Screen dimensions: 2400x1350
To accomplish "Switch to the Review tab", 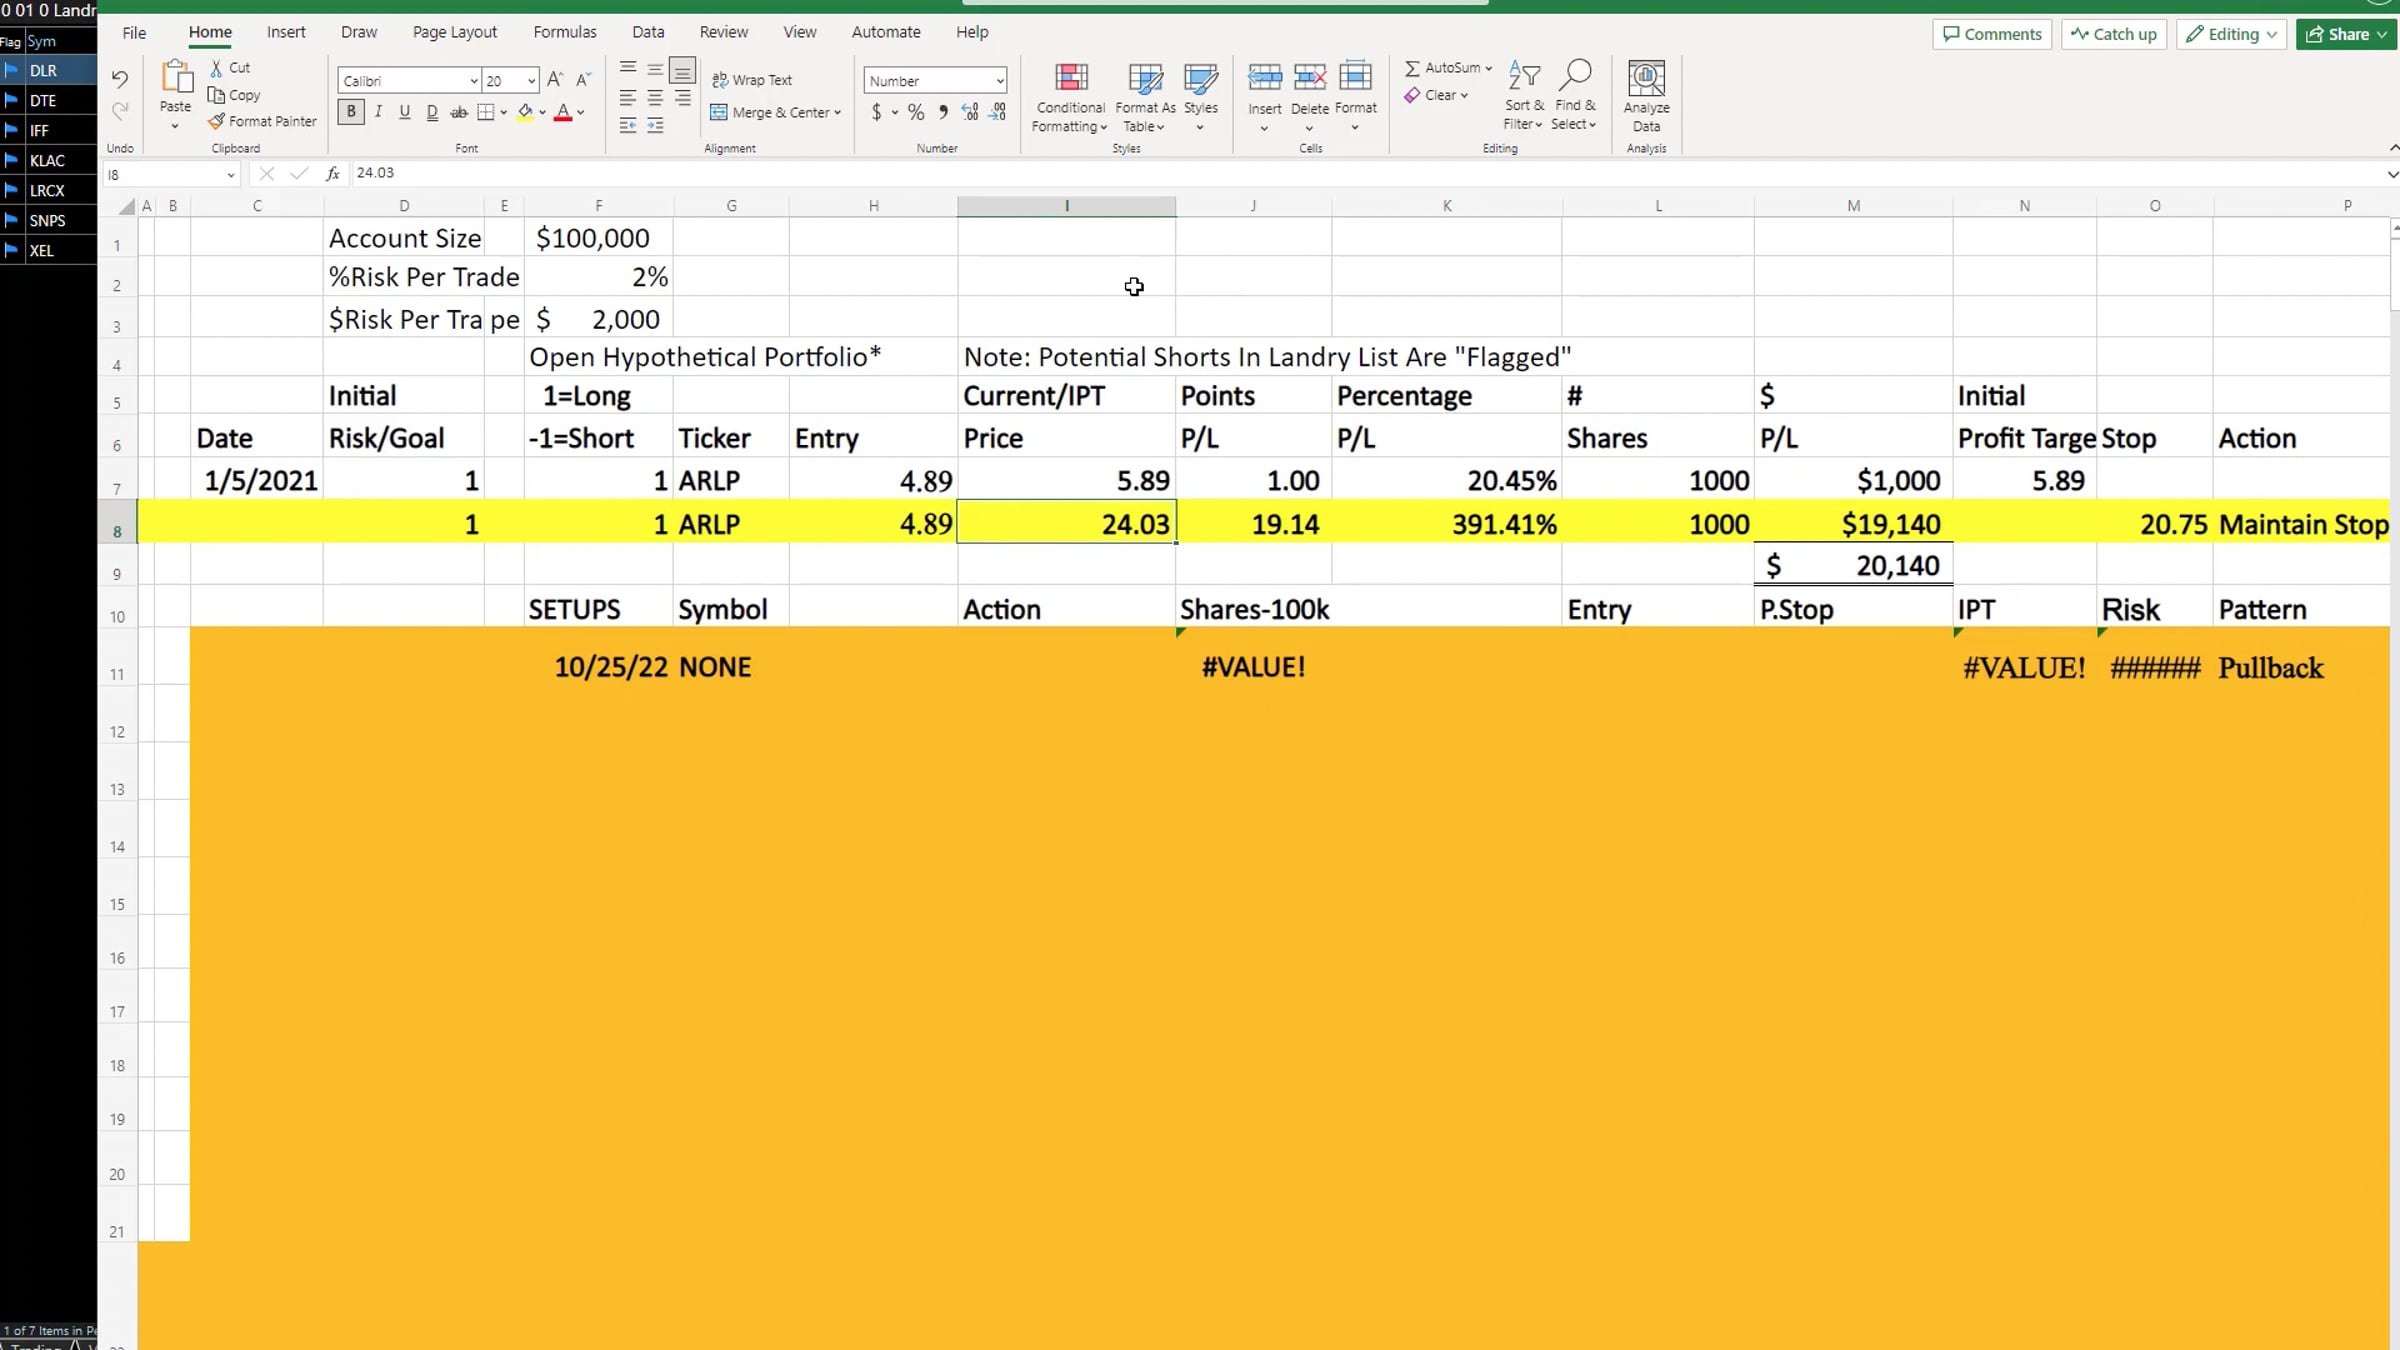I will point(724,32).
